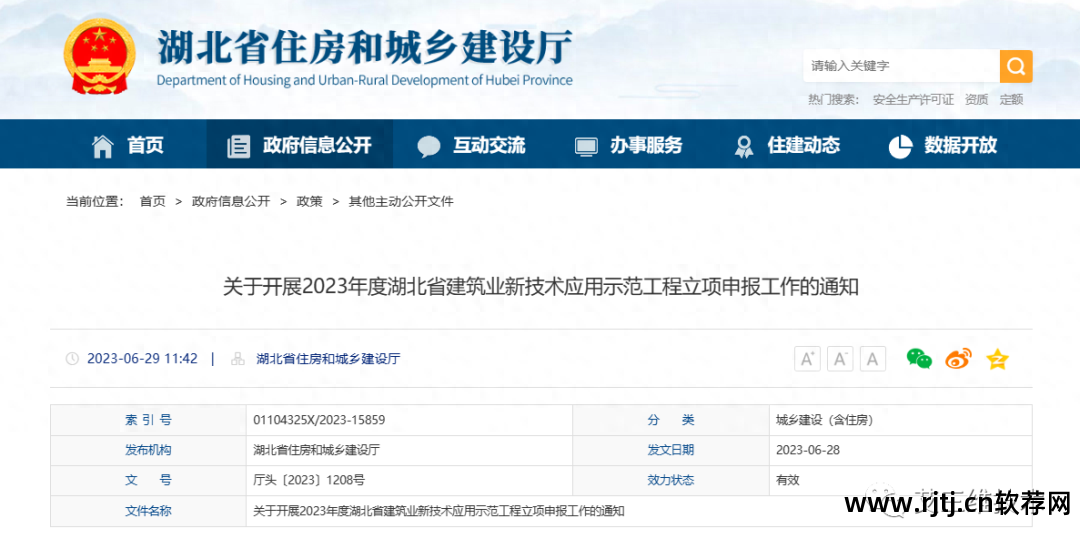This screenshot has width=1080, height=549.
Task: Click the 文件名称 value in table's last row
Action: click(439, 511)
